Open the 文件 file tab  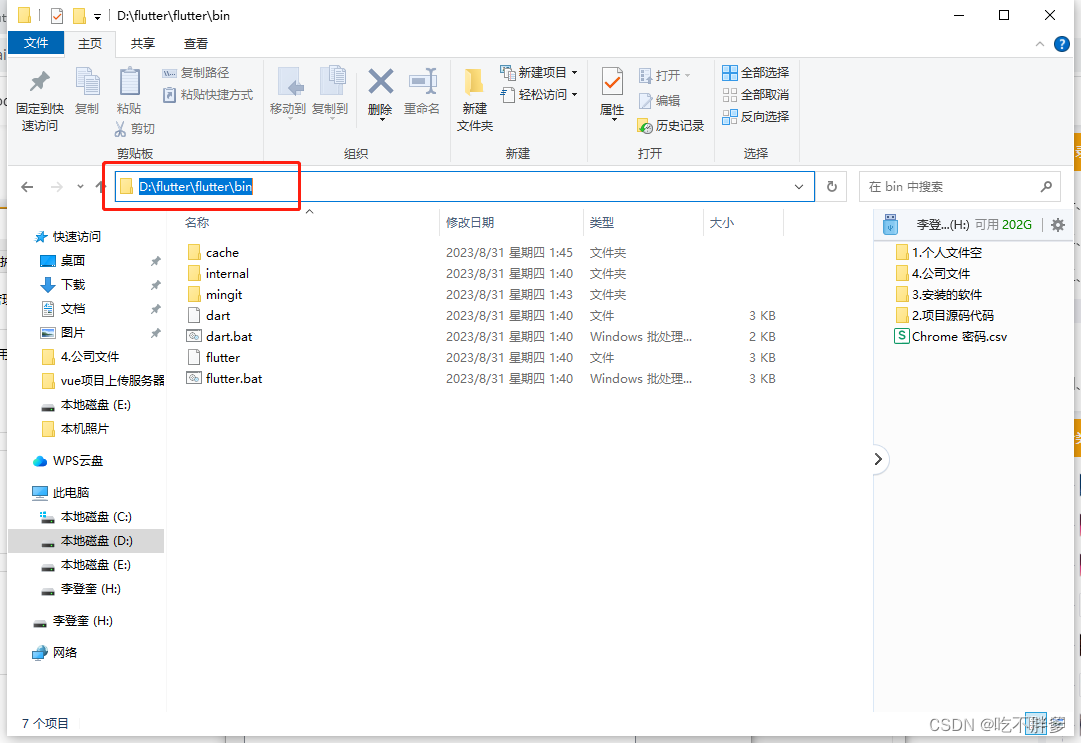tap(36, 43)
